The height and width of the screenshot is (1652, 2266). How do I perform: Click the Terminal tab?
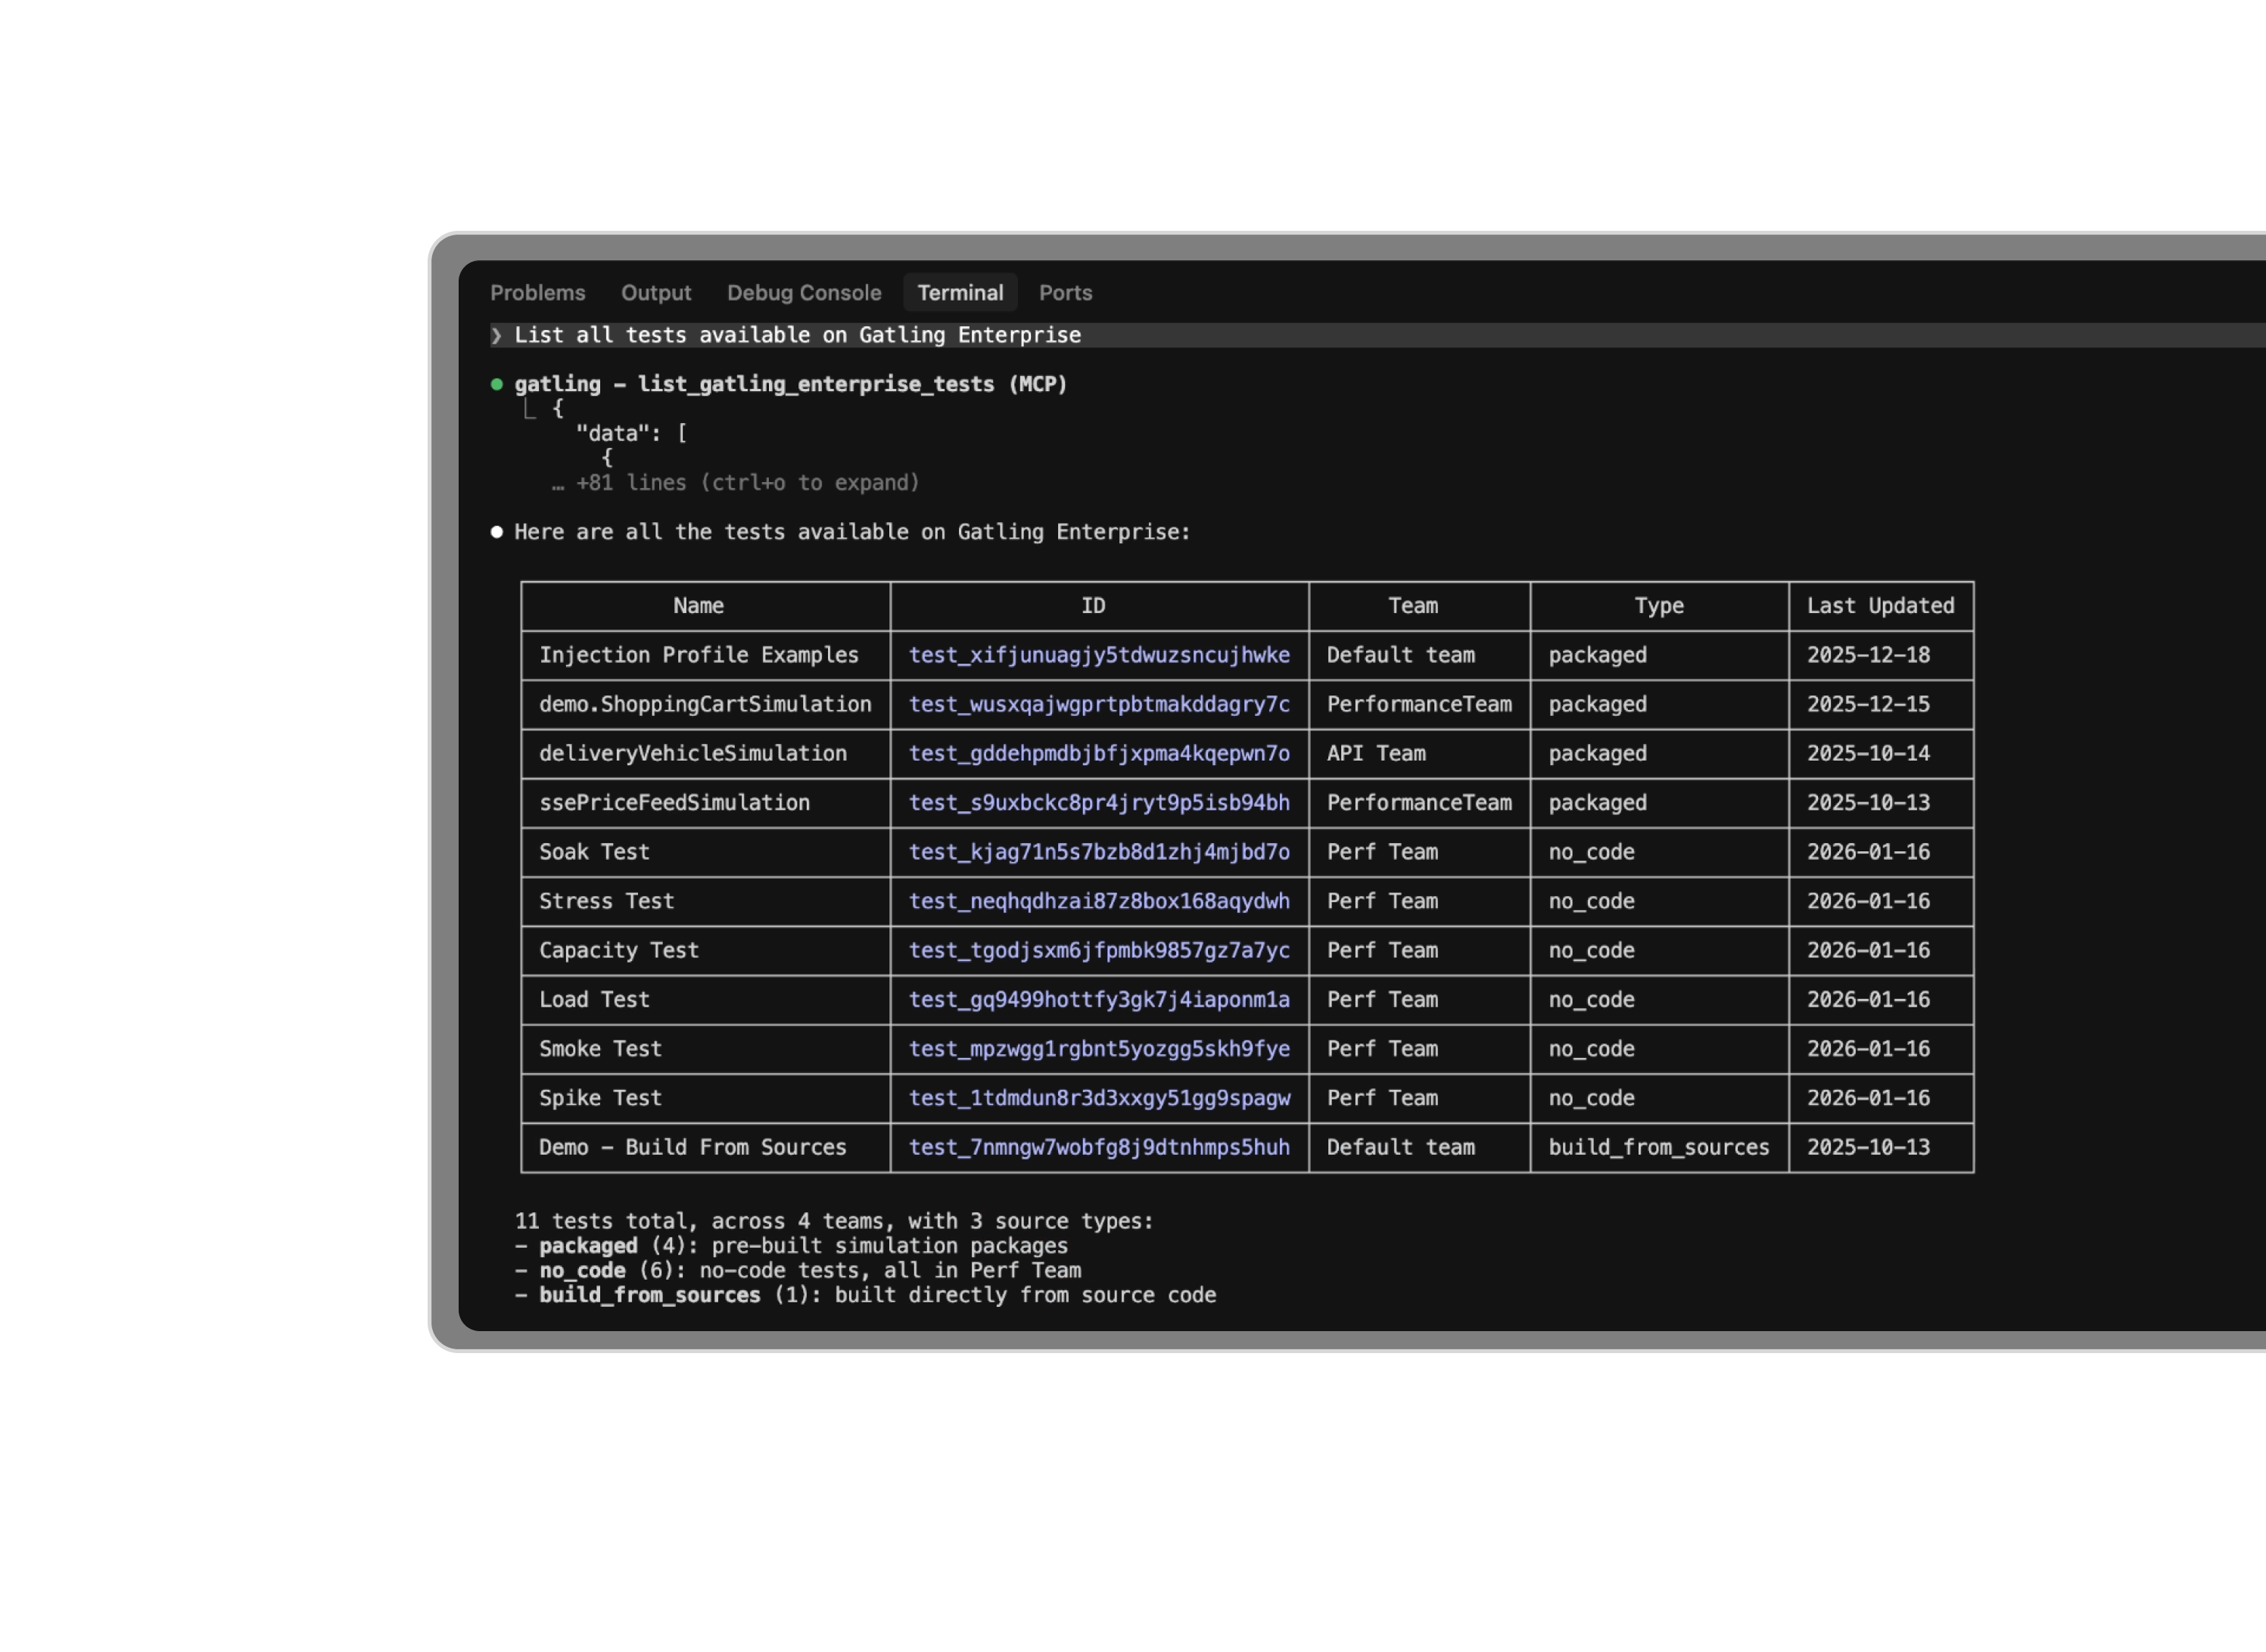click(x=960, y=293)
